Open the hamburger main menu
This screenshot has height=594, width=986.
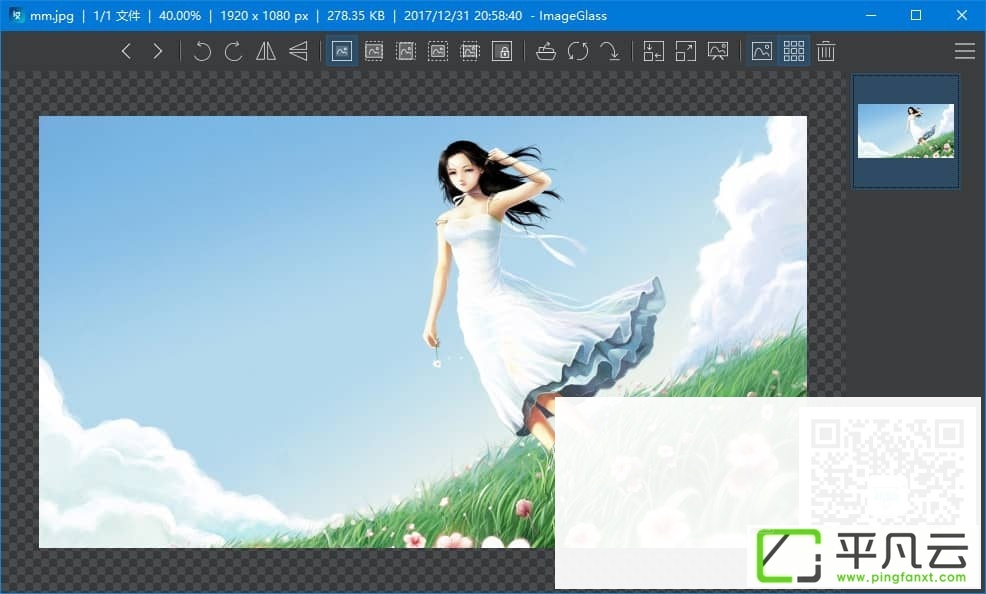click(964, 51)
